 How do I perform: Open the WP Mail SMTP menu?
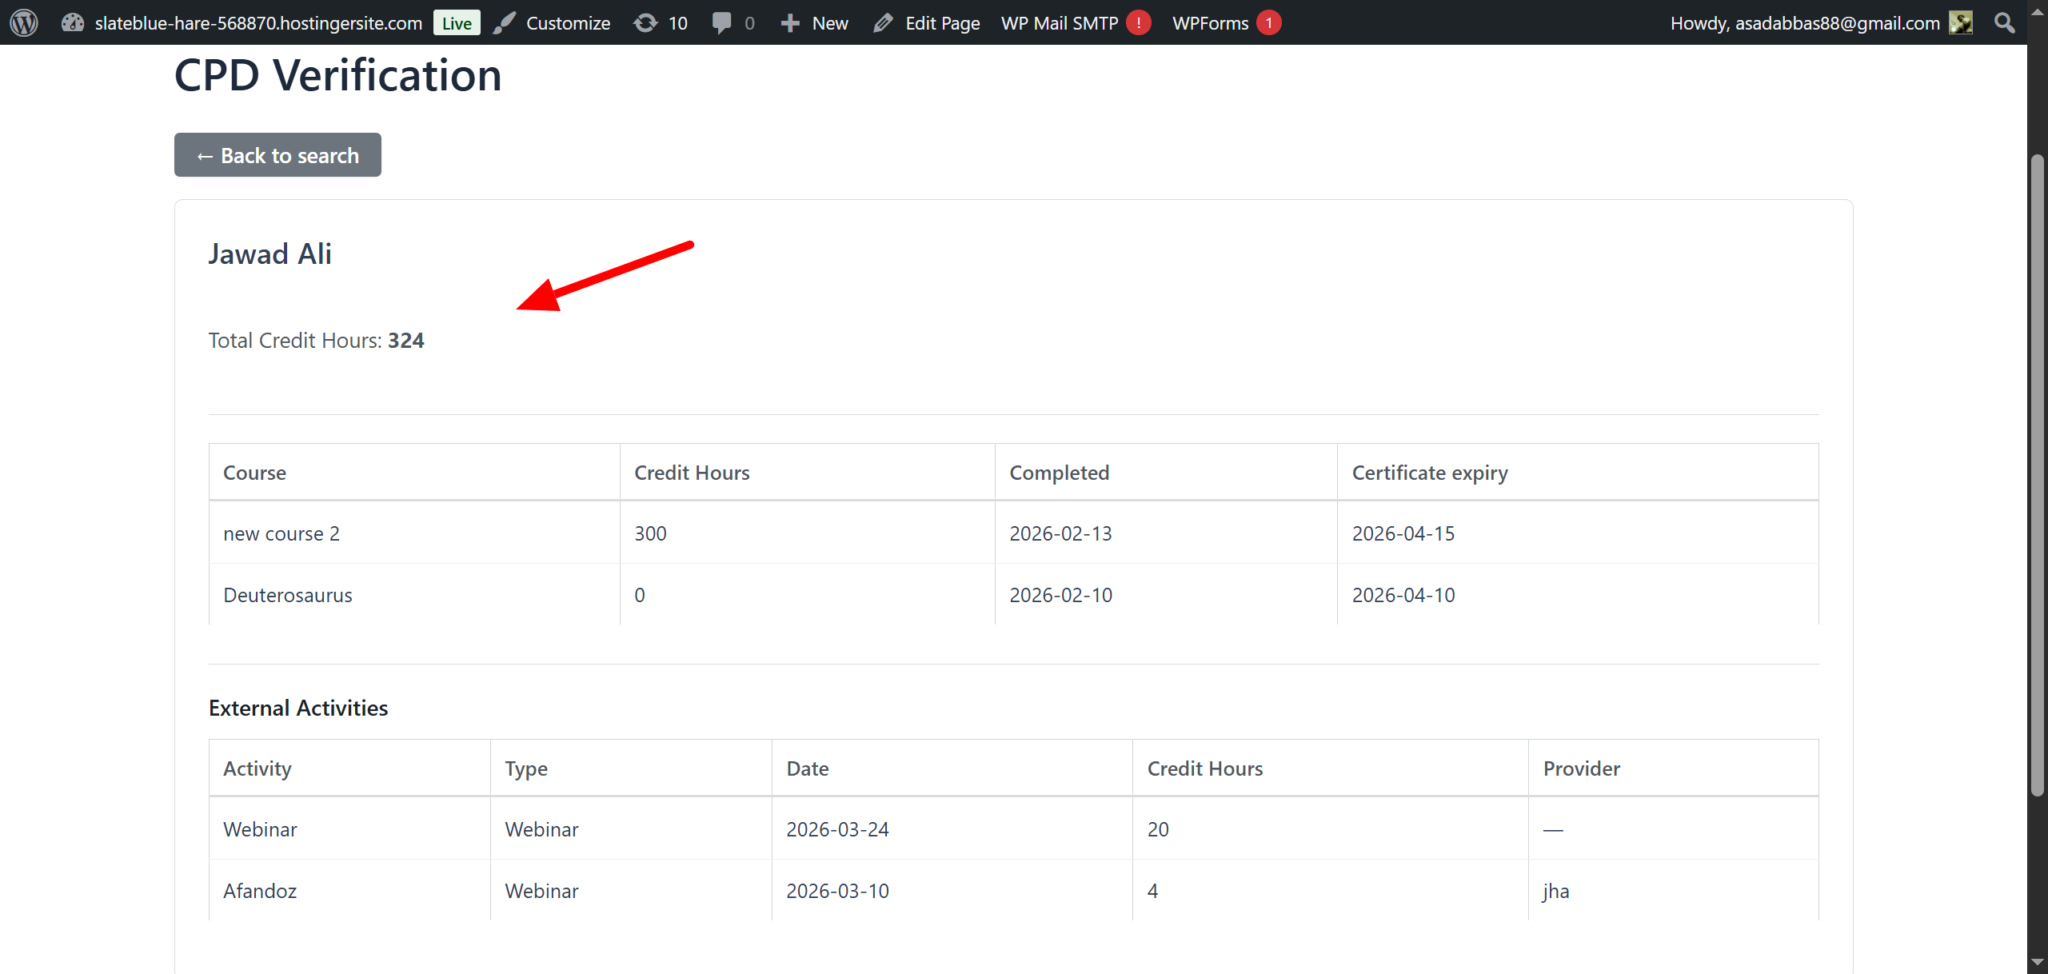(x=1059, y=22)
